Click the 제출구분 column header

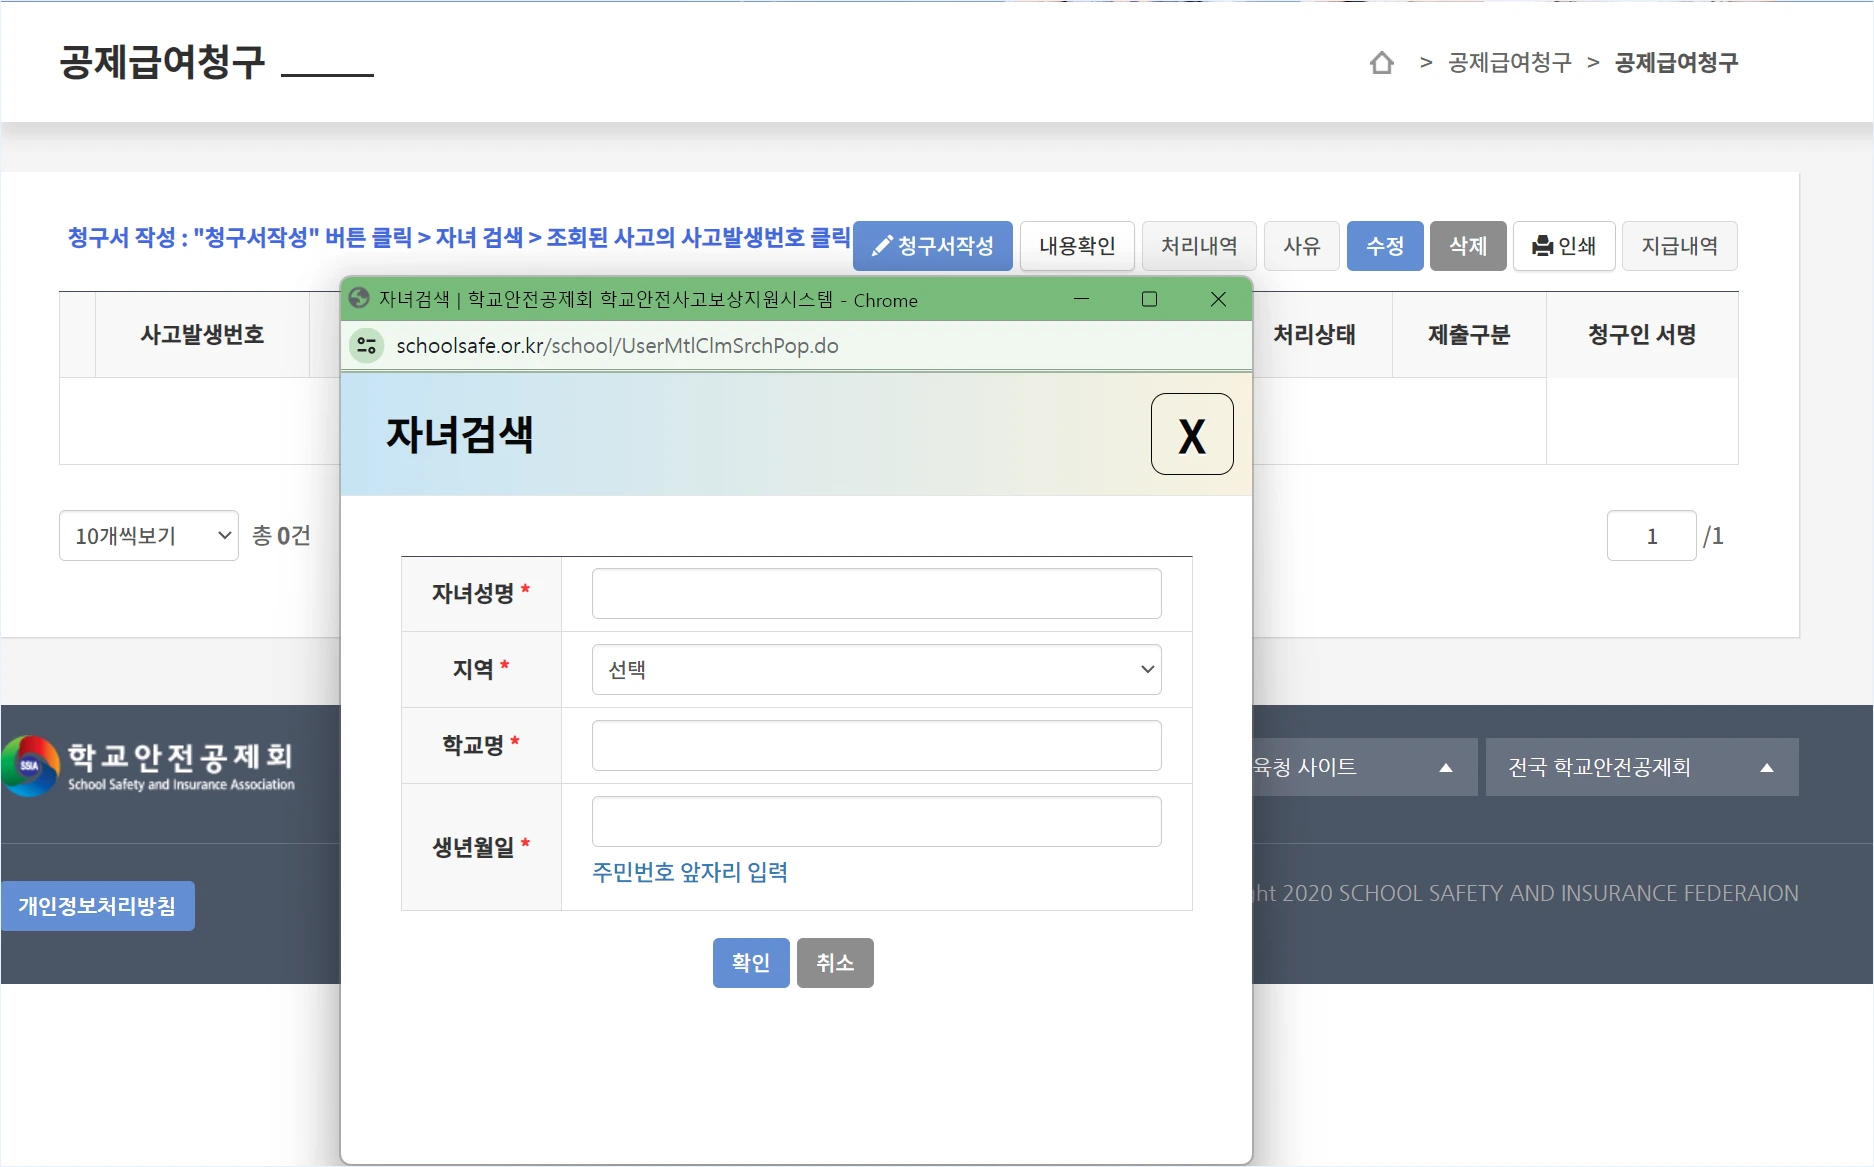pyautogui.click(x=1469, y=335)
